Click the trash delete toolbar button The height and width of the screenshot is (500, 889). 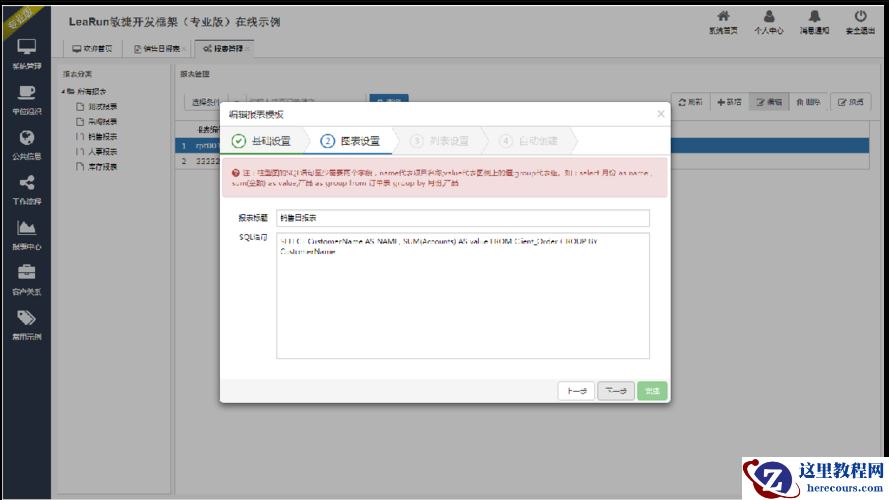tap(808, 102)
